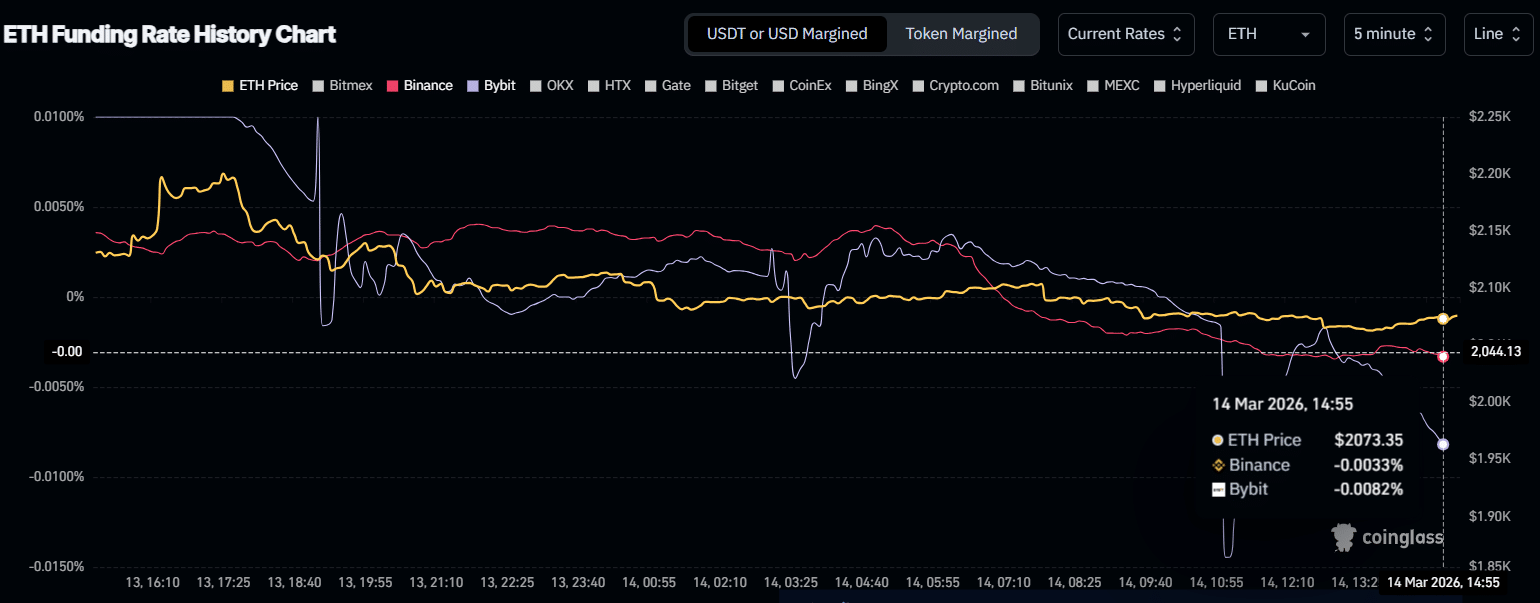Image resolution: width=1540 pixels, height=603 pixels.
Task: Click the Binance icon in tooltip
Action: 1217,465
